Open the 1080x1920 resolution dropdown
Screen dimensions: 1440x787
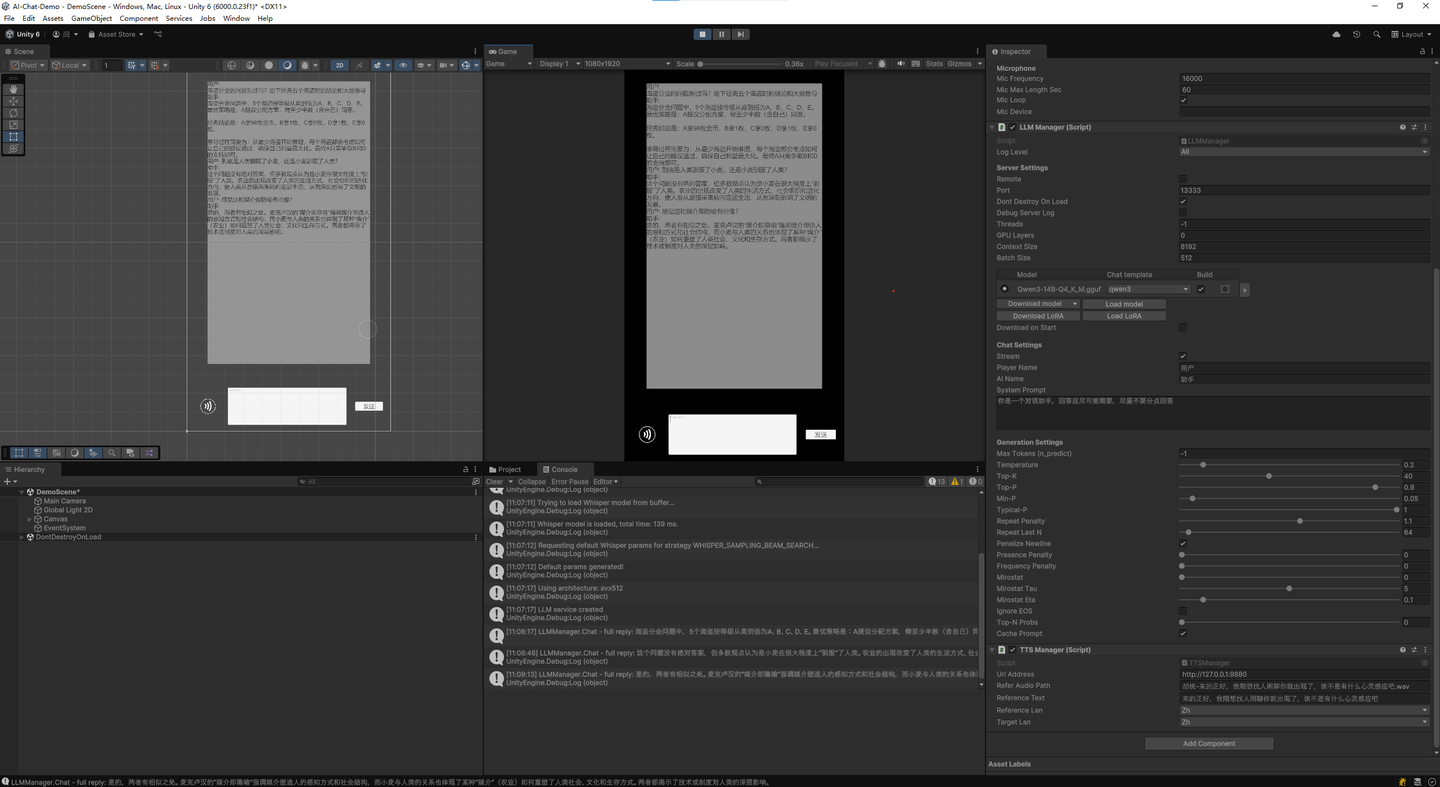627,64
